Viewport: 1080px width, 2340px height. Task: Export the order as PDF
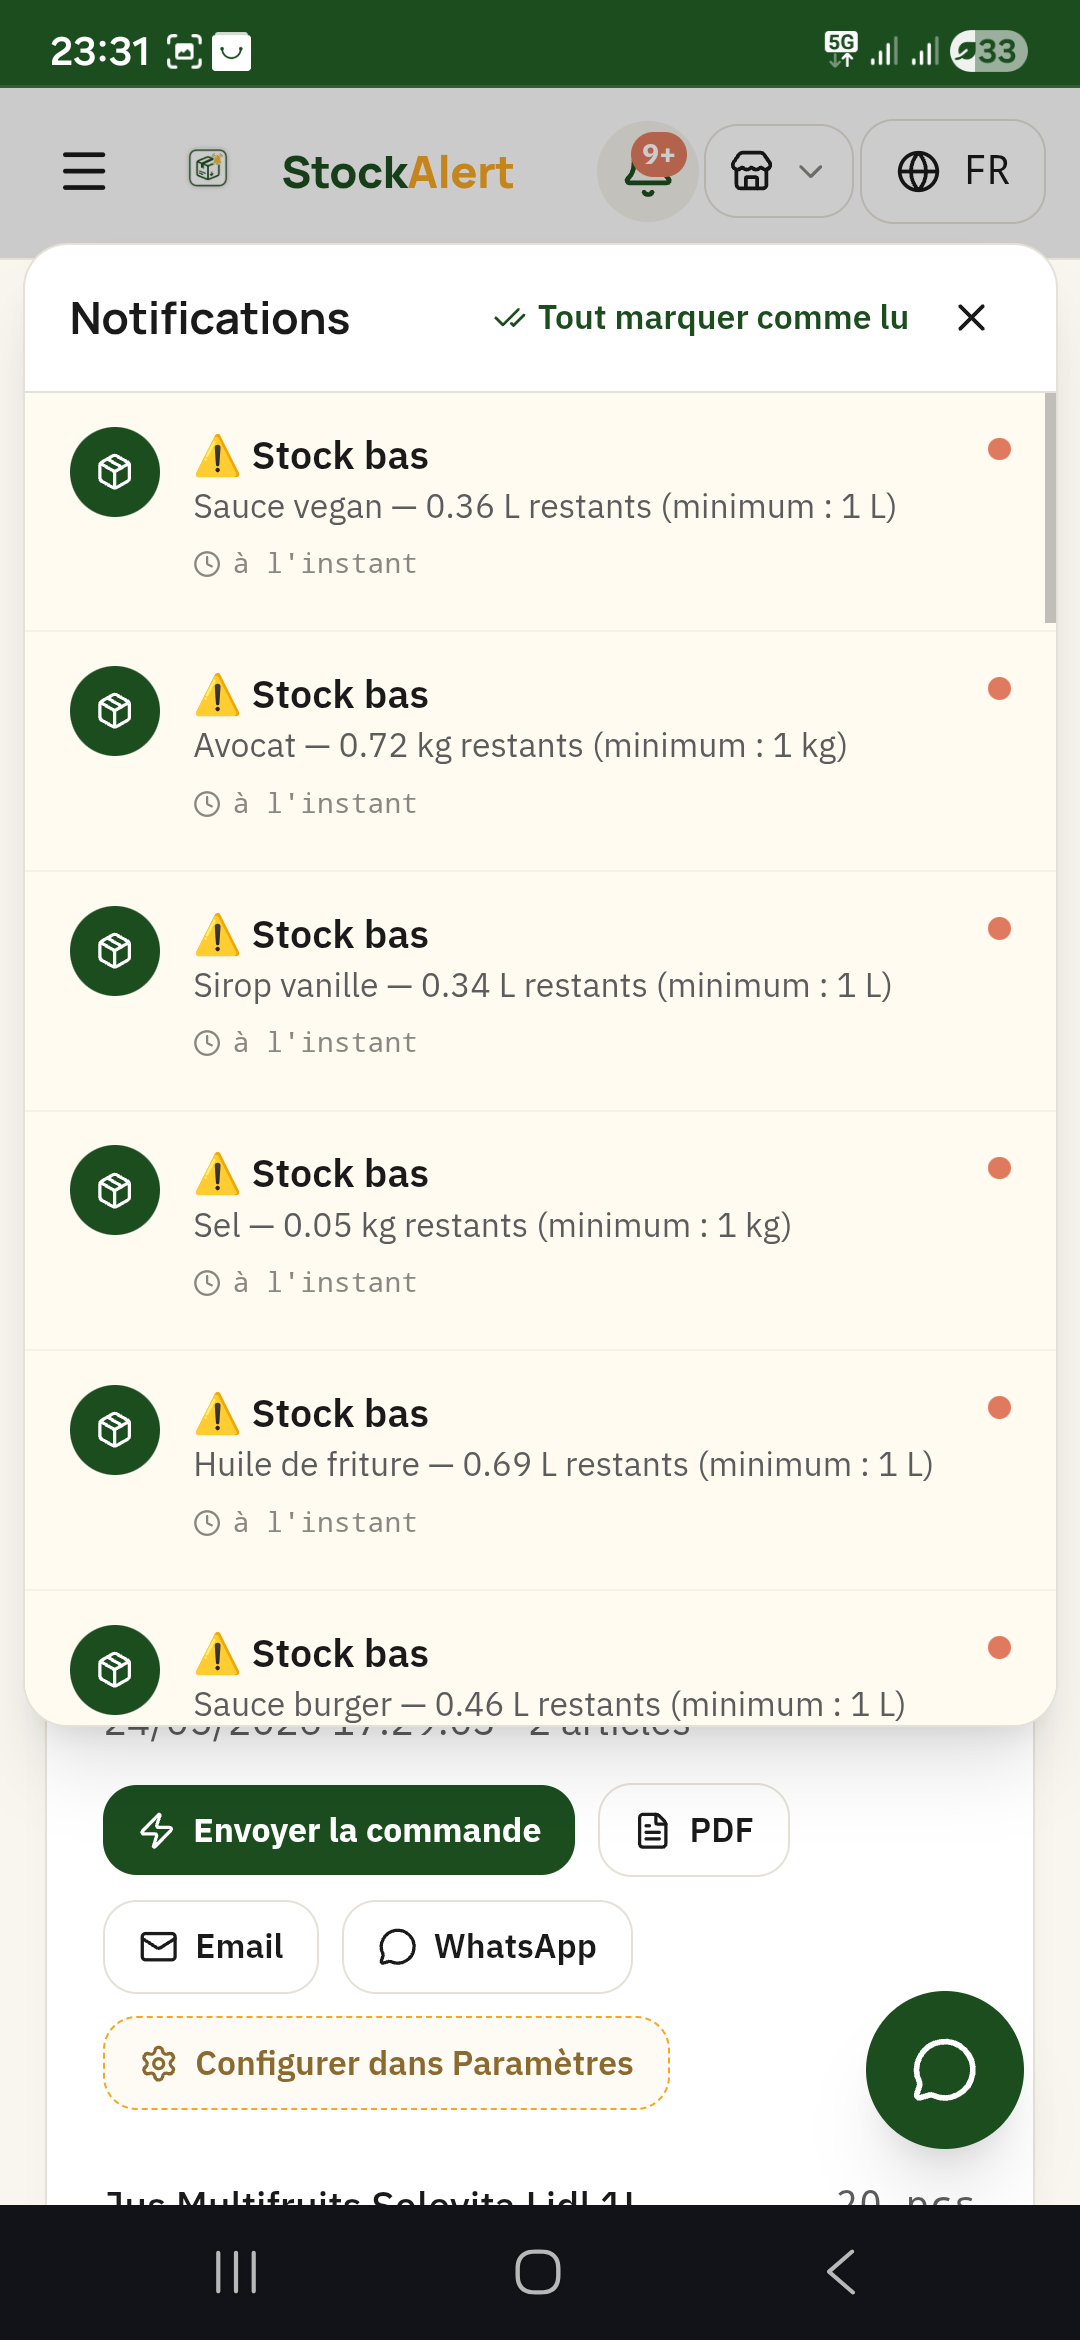click(694, 1830)
